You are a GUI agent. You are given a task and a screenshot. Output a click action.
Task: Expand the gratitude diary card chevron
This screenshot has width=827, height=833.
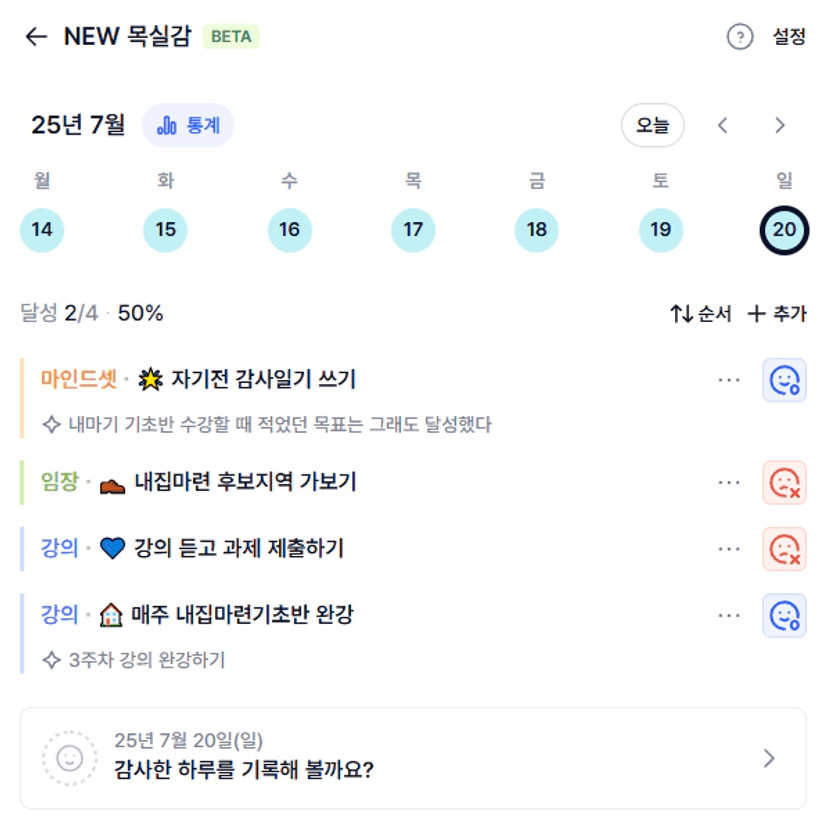coord(769,758)
